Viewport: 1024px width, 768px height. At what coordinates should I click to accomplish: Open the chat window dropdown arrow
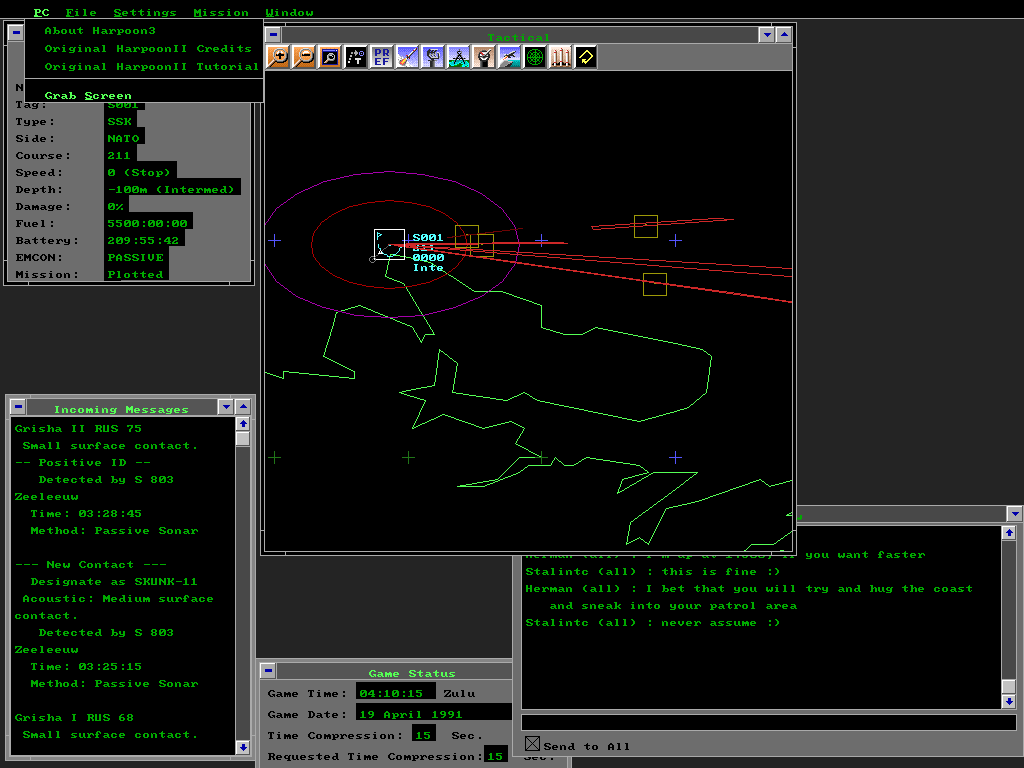click(x=1015, y=514)
